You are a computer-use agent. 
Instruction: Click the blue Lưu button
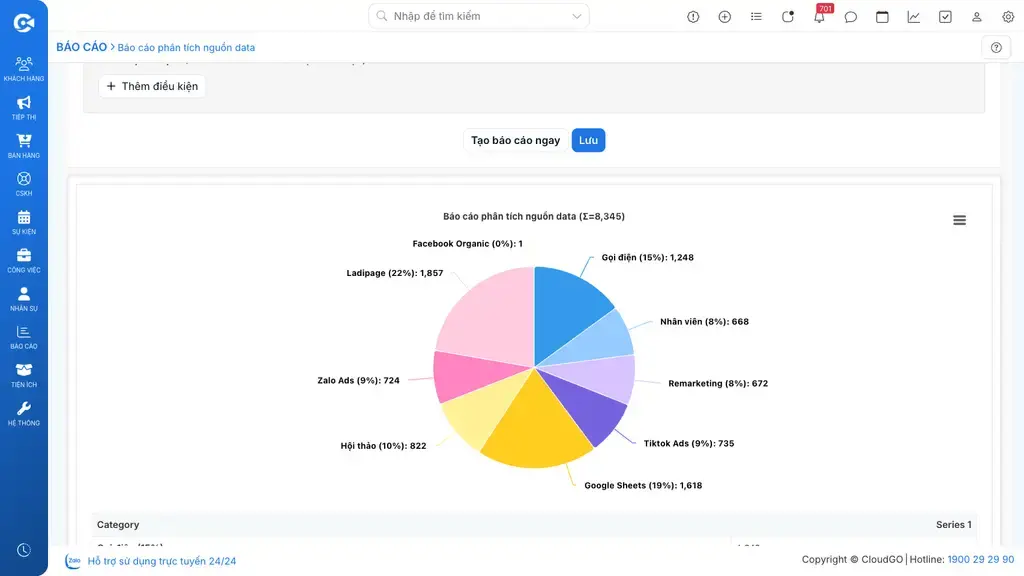tap(588, 140)
